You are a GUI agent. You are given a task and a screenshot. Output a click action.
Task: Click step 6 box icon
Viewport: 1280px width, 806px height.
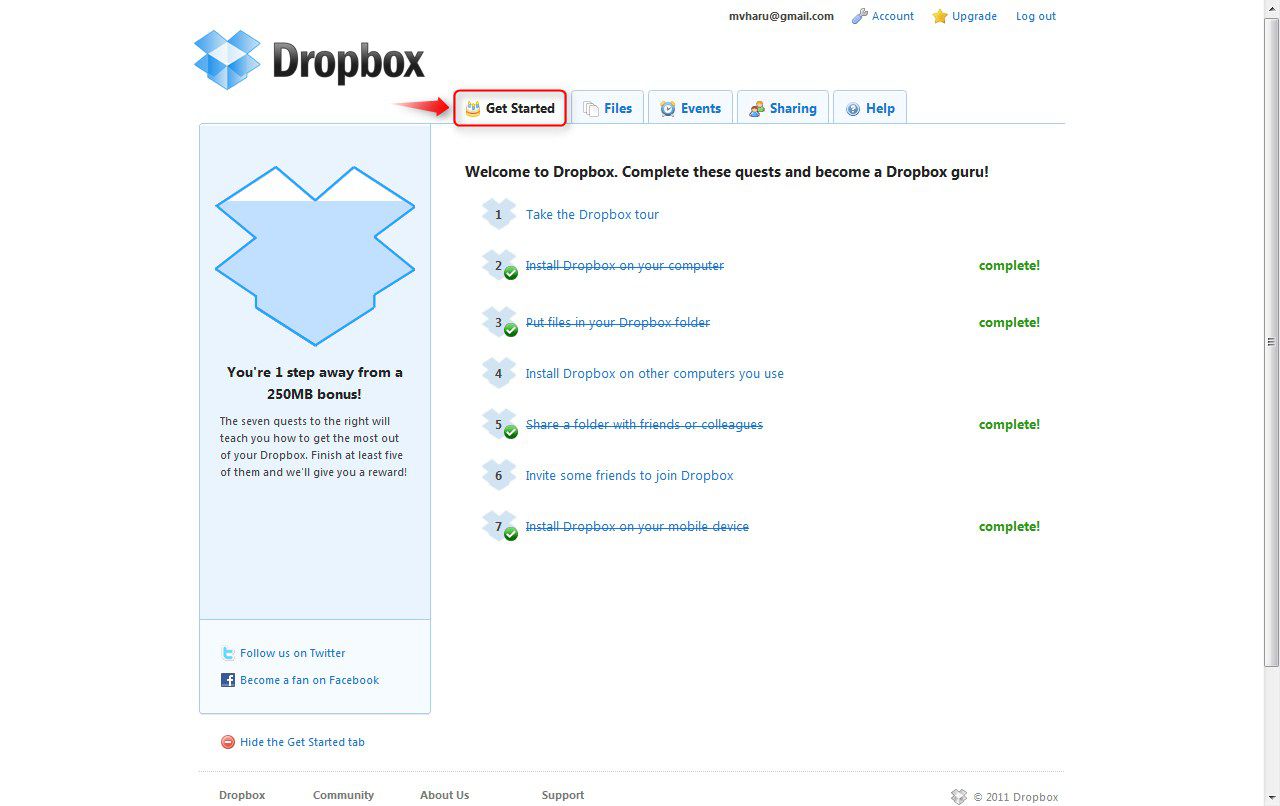point(499,475)
